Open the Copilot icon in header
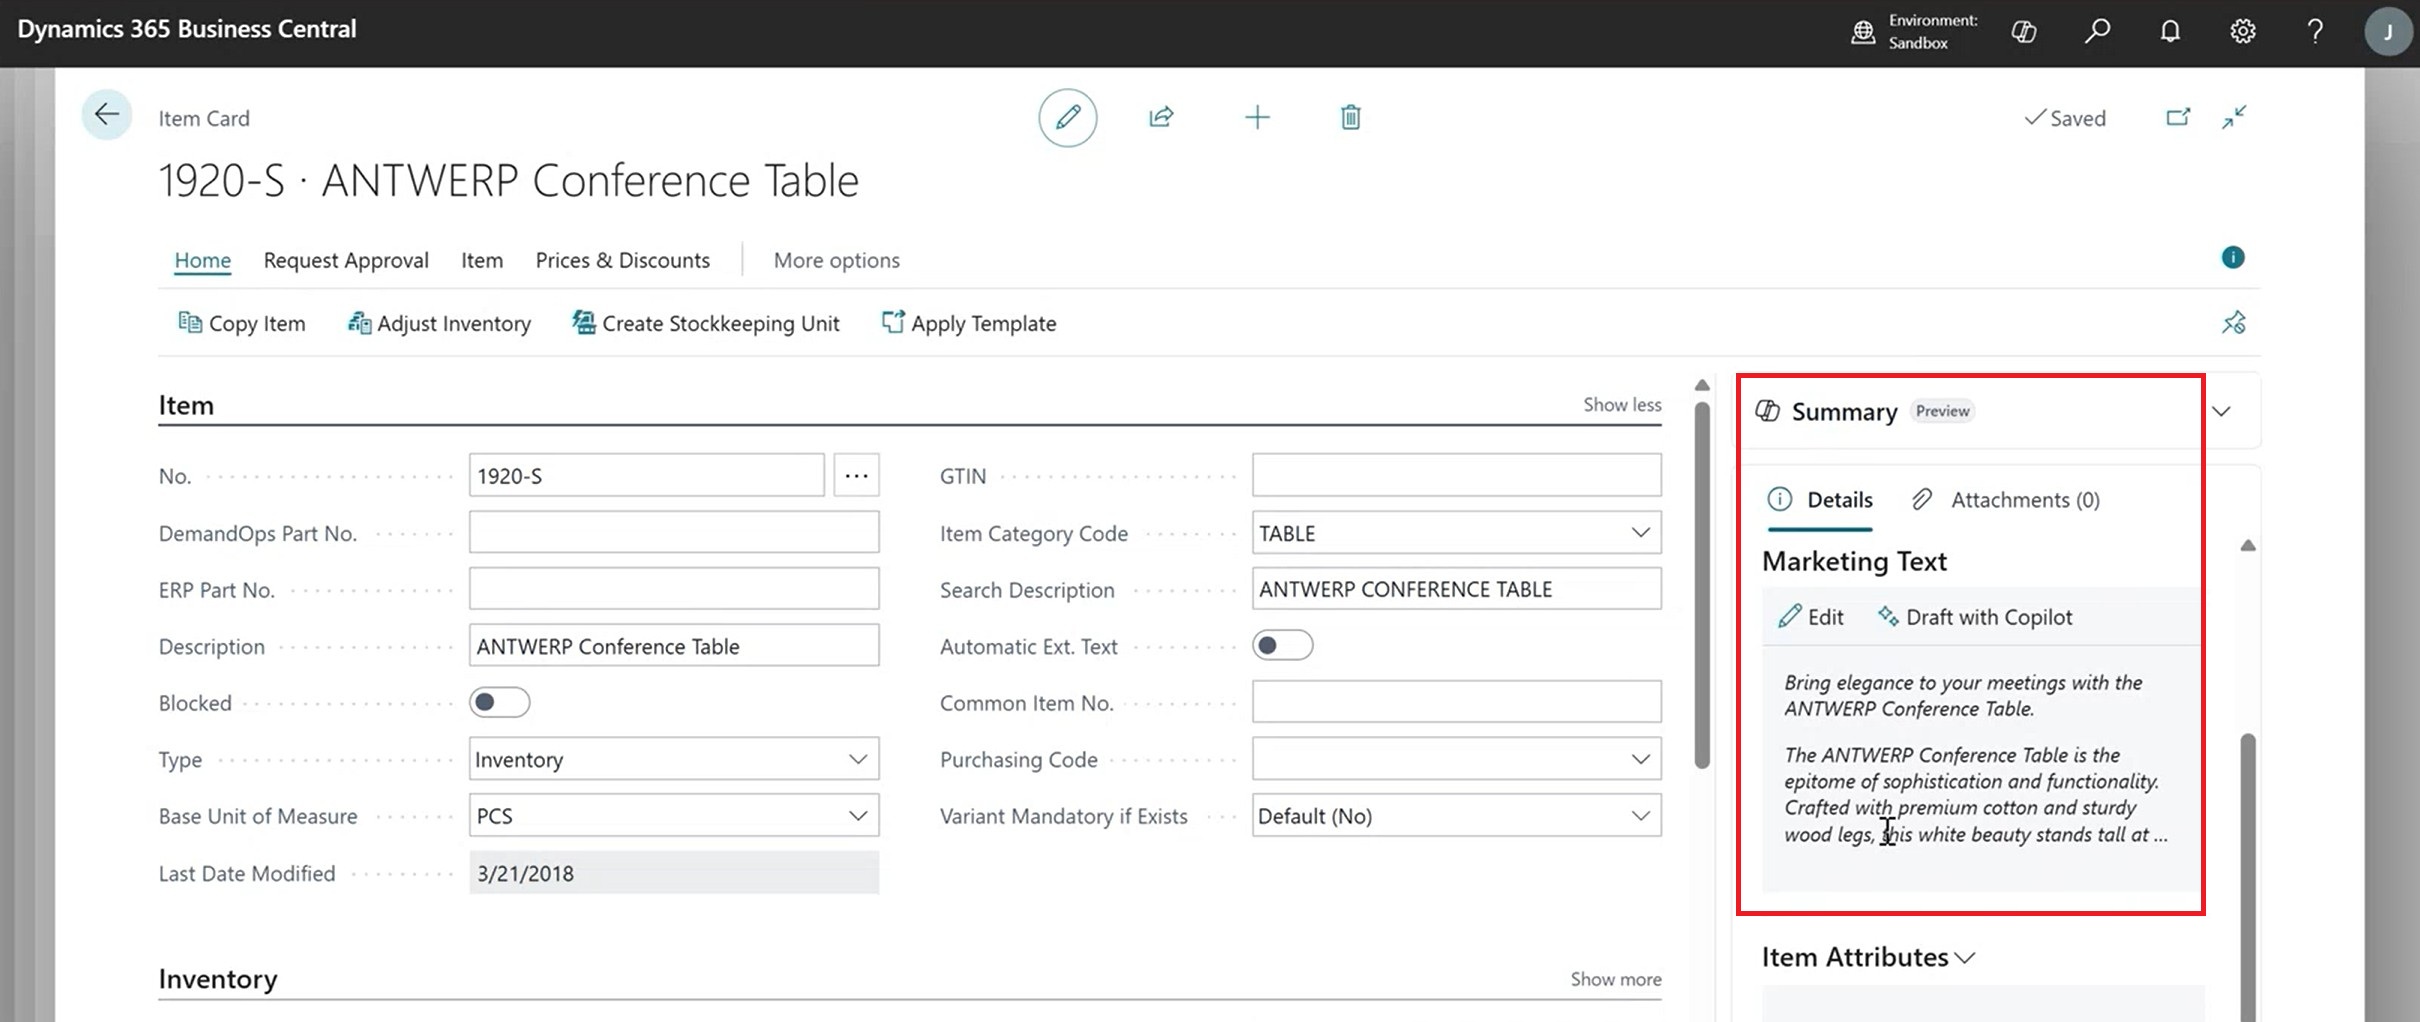 click(x=2023, y=31)
